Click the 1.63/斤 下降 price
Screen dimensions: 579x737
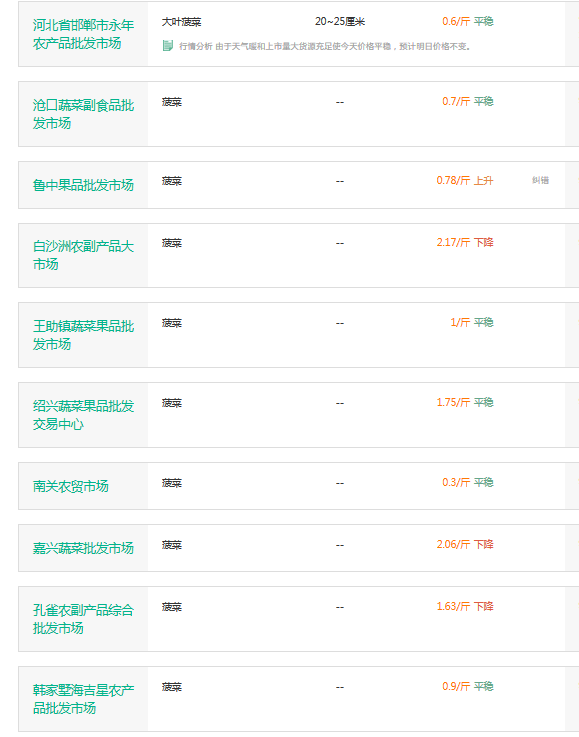point(465,606)
